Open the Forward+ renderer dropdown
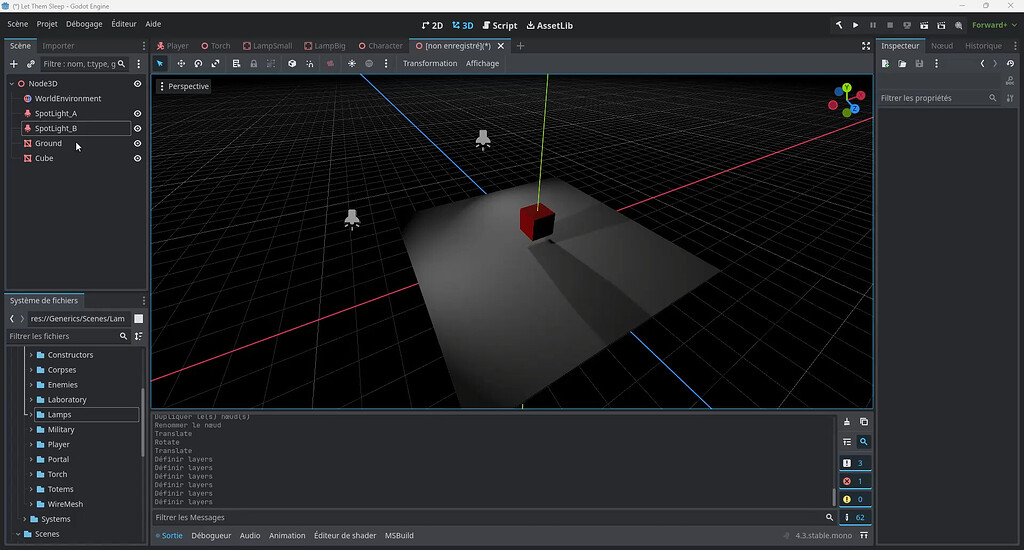The height and width of the screenshot is (550, 1024). coord(994,25)
